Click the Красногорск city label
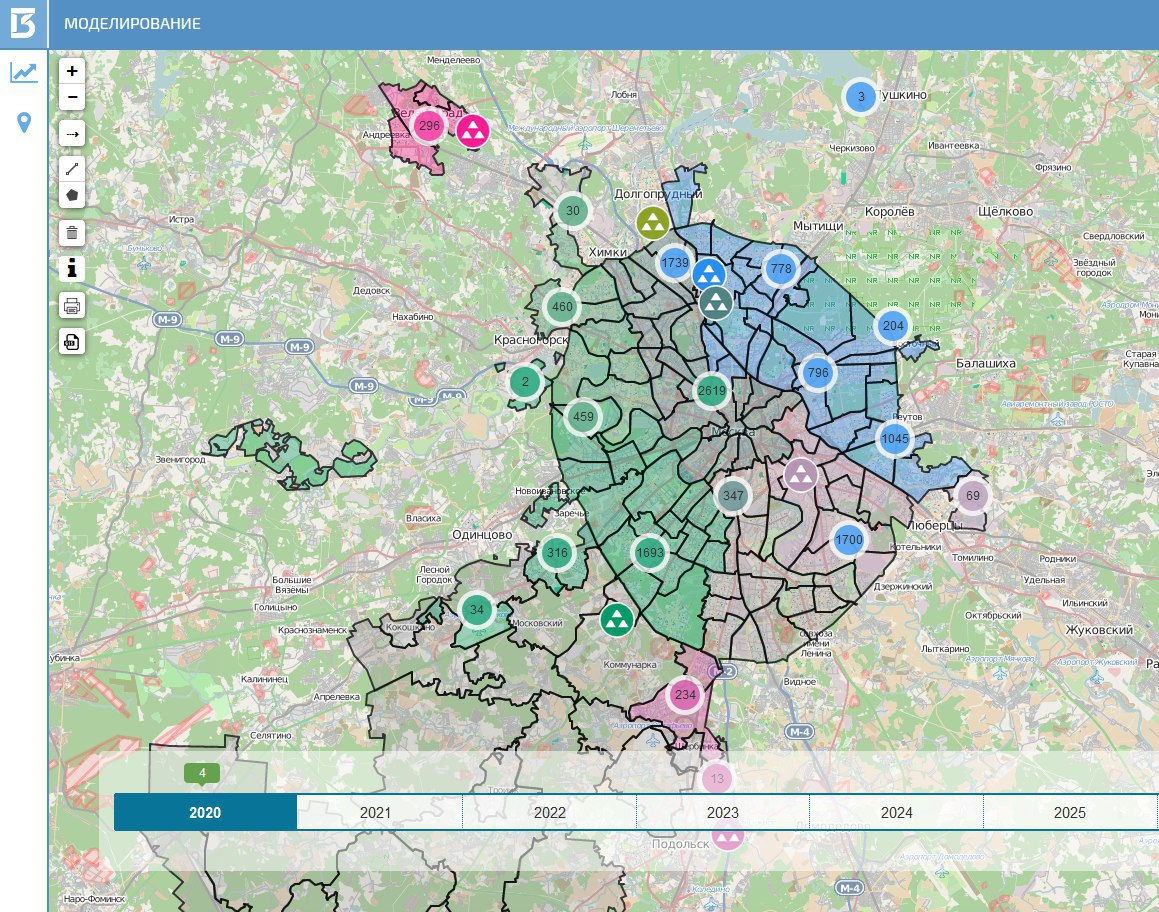1159x912 pixels. pyautogui.click(x=531, y=340)
